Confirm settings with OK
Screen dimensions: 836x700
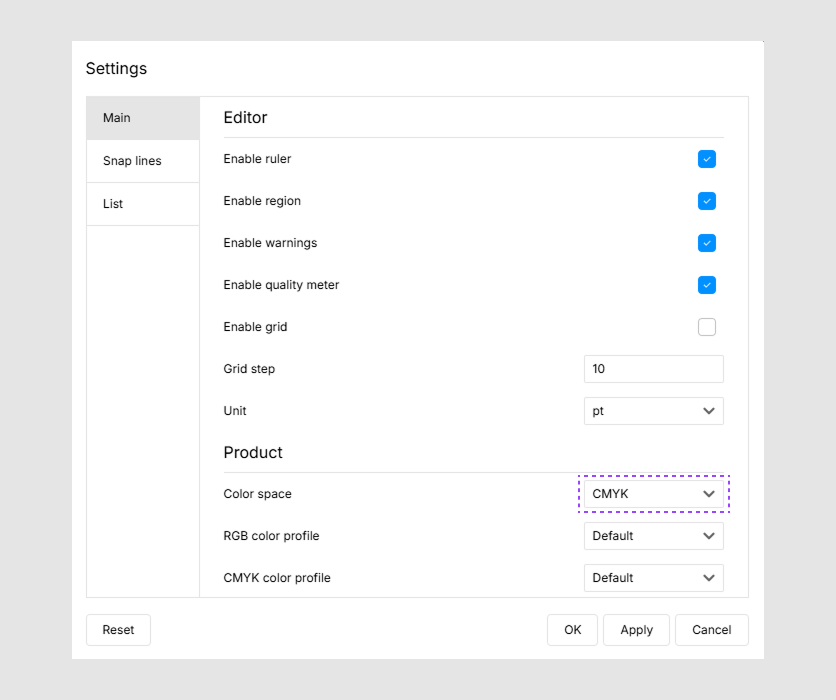[x=572, y=630]
